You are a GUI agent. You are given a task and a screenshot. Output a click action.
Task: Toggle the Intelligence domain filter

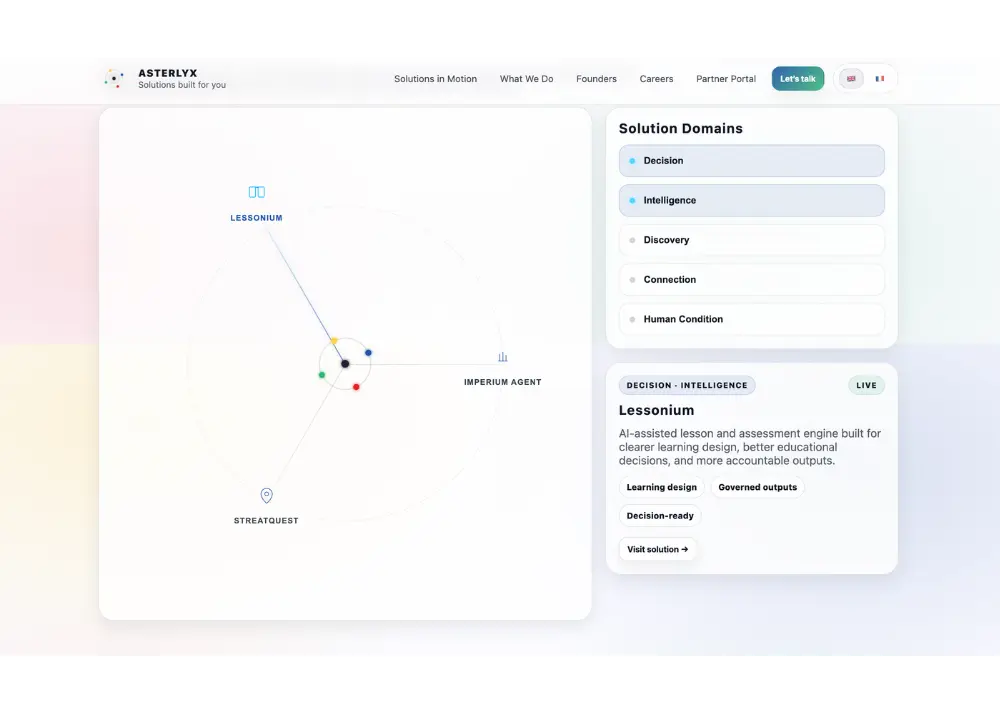(751, 200)
